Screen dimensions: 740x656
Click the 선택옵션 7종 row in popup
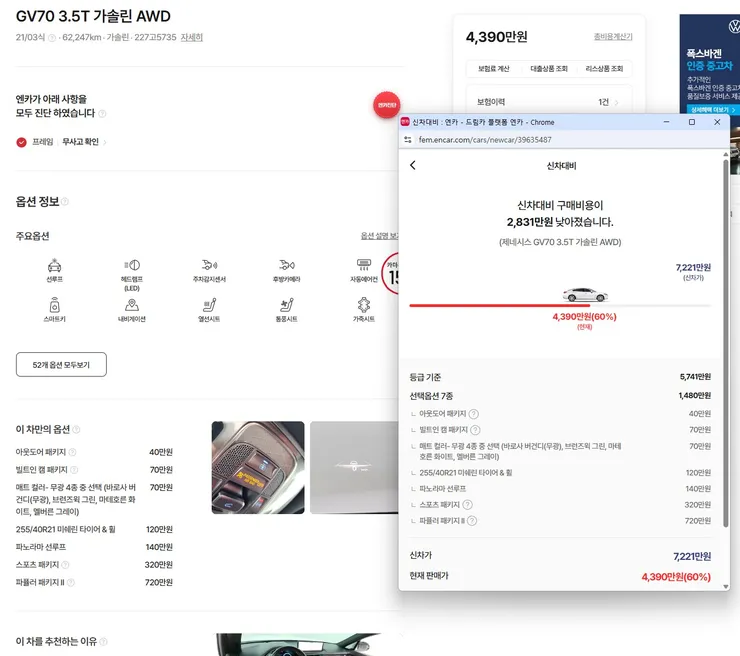tap(560, 395)
